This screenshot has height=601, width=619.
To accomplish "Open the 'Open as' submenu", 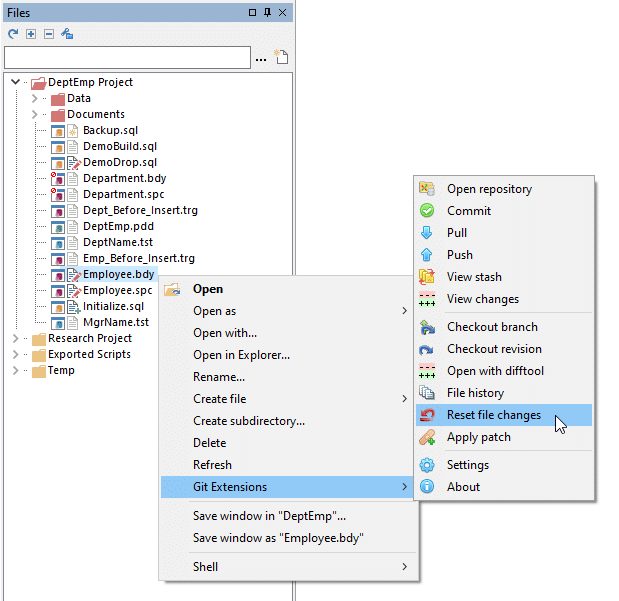I will pos(289,311).
